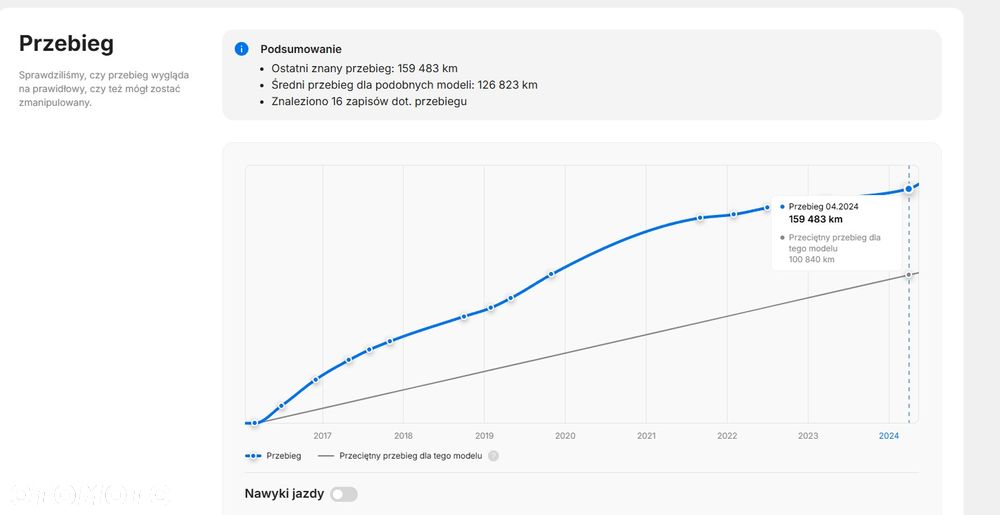
Task: Click the 2022 year label on the axis
Action: click(x=727, y=436)
